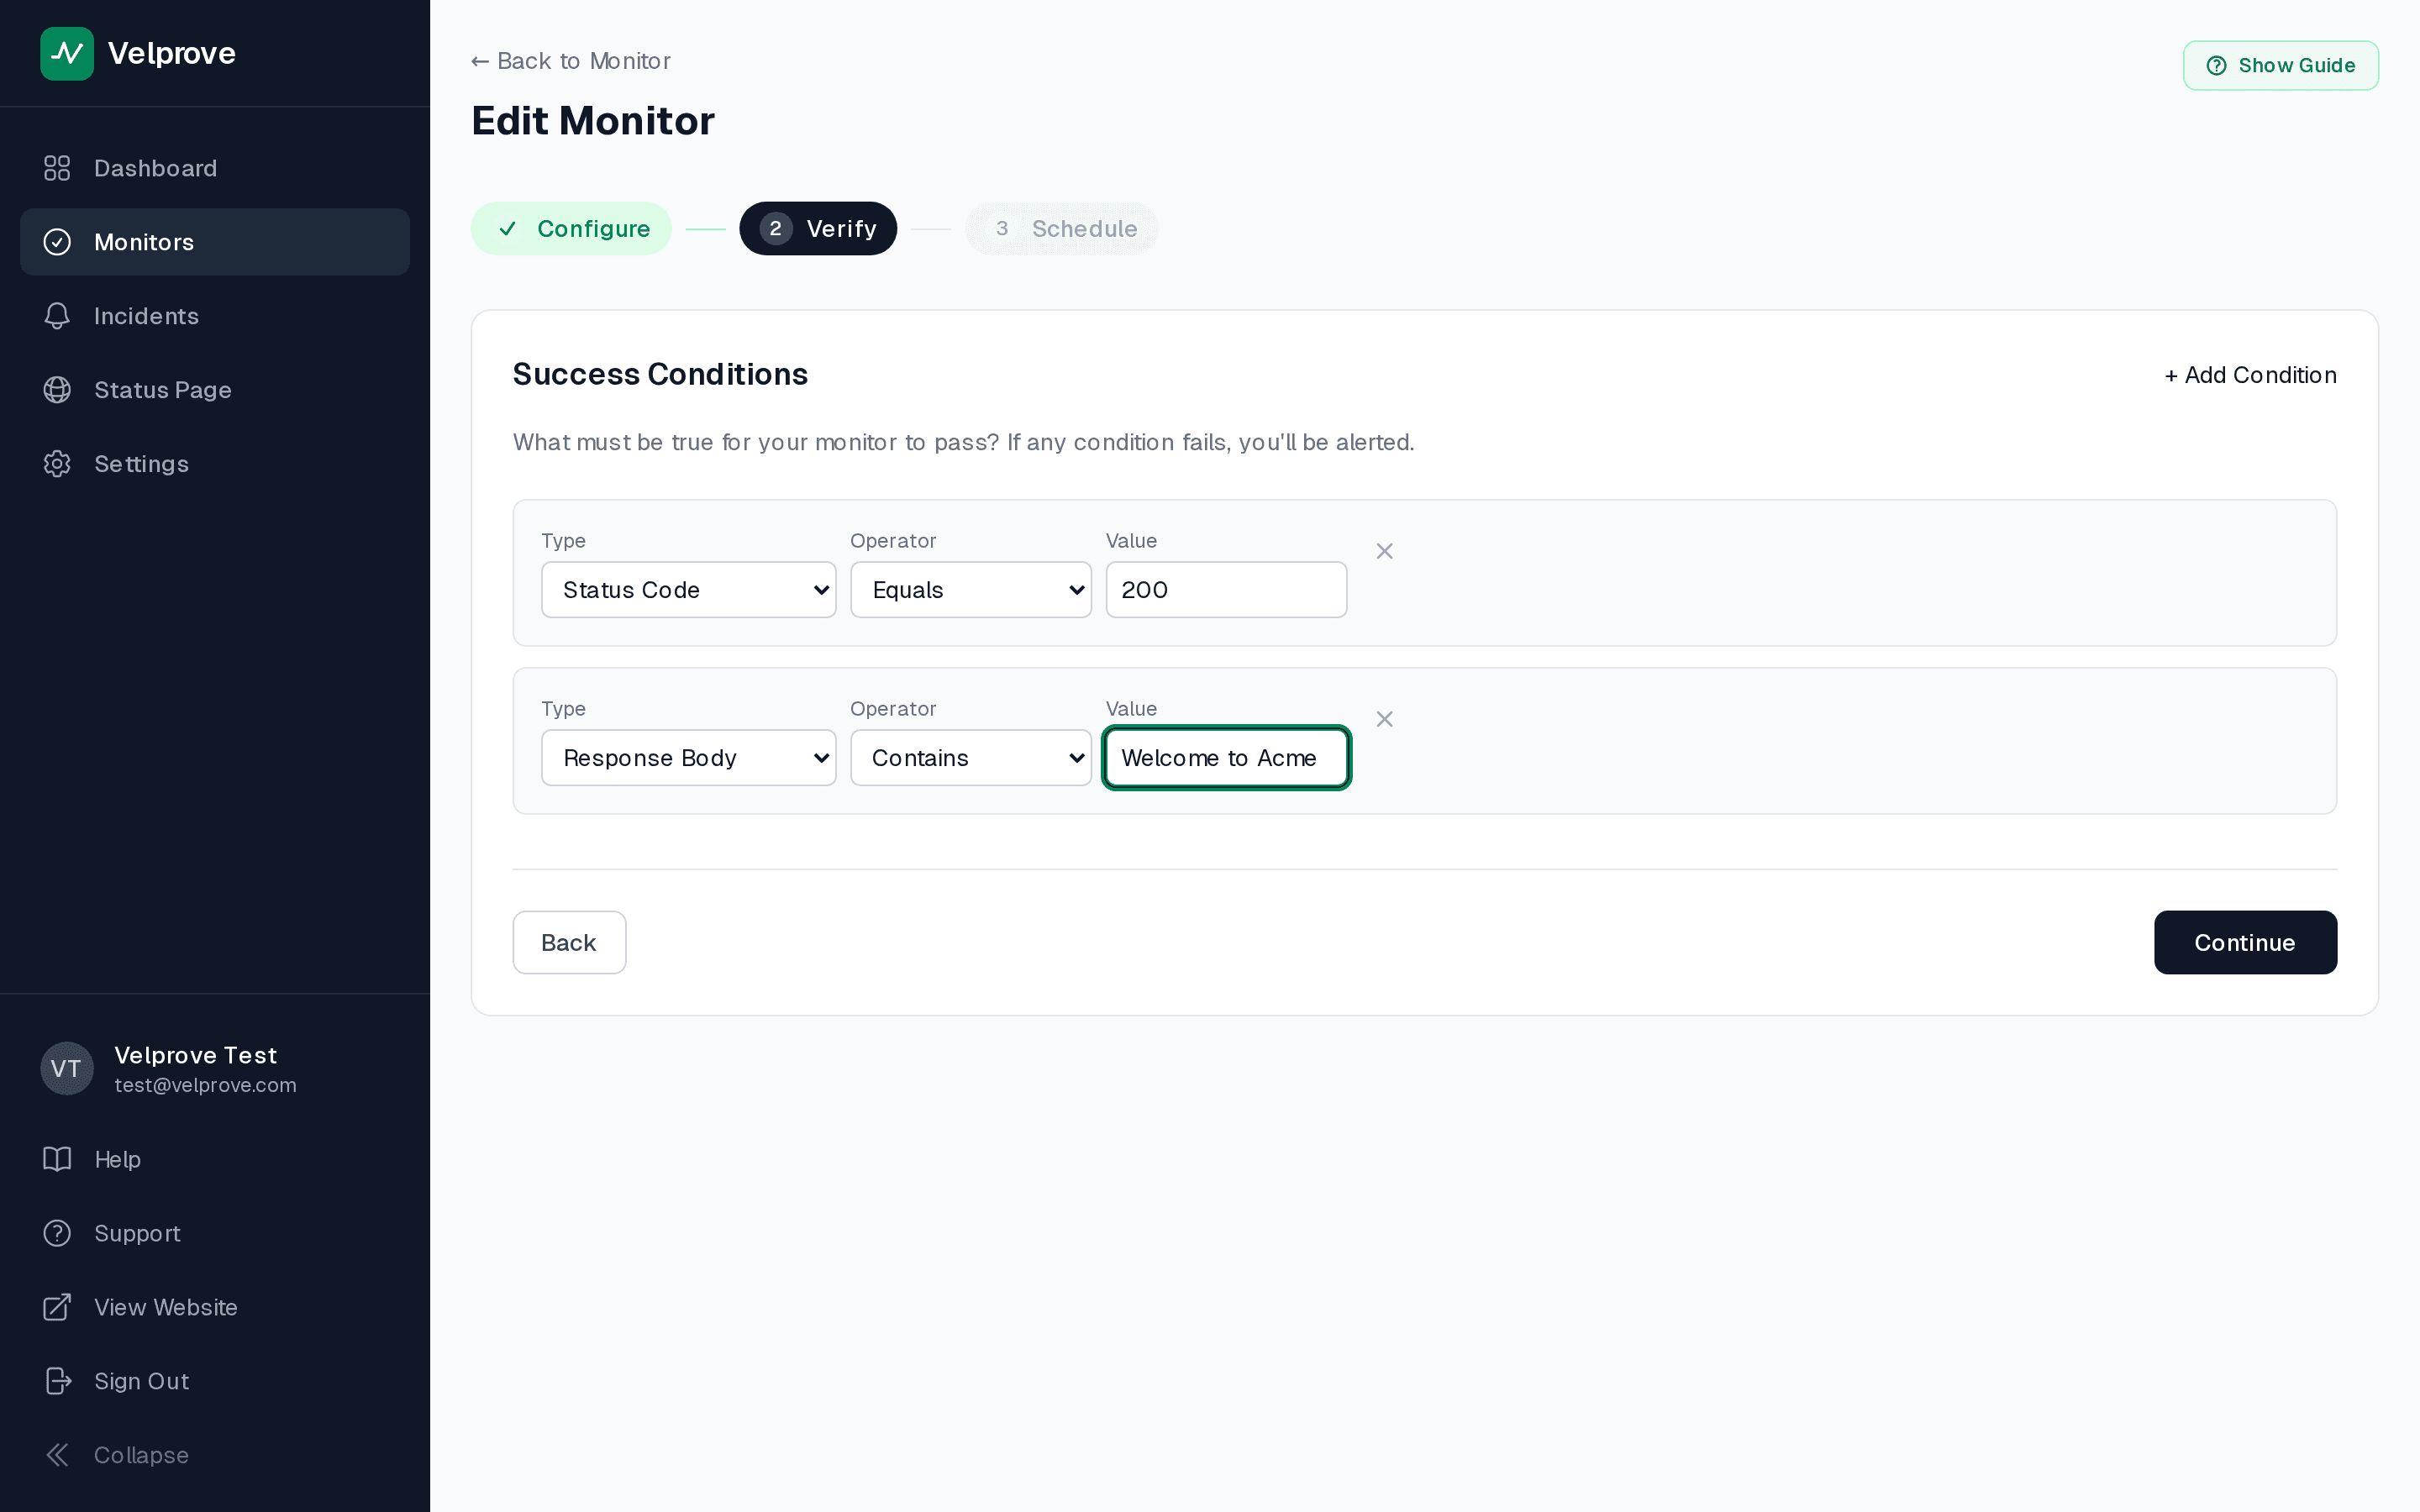2420x1512 pixels.
Task: Open the Status Code type dropdown
Action: (x=688, y=590)
